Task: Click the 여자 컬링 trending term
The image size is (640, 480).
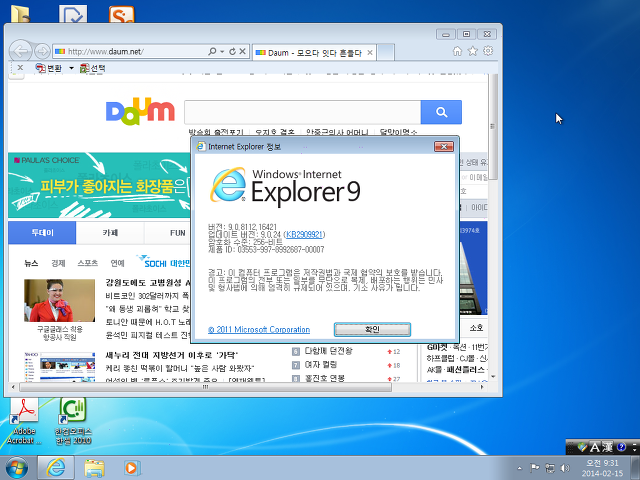Action: pos(320,364)
